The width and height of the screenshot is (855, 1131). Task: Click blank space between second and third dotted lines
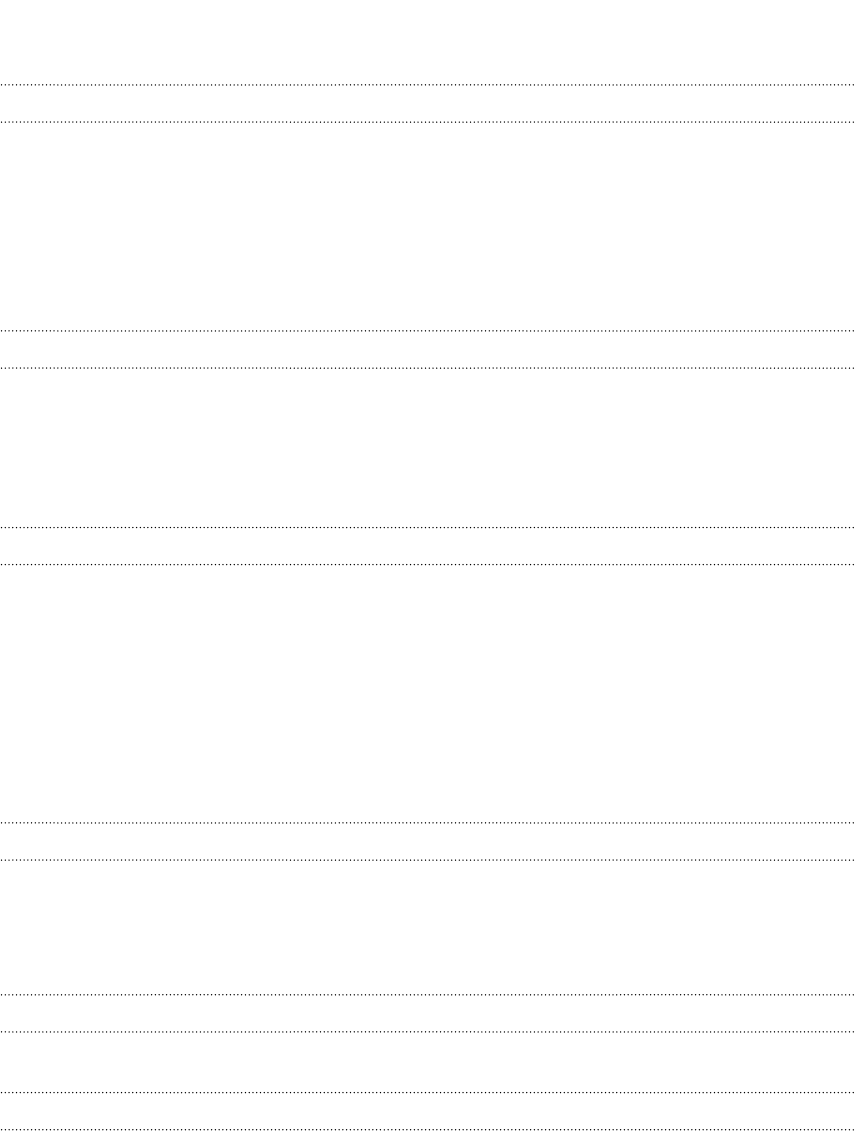tap(427, 226)
